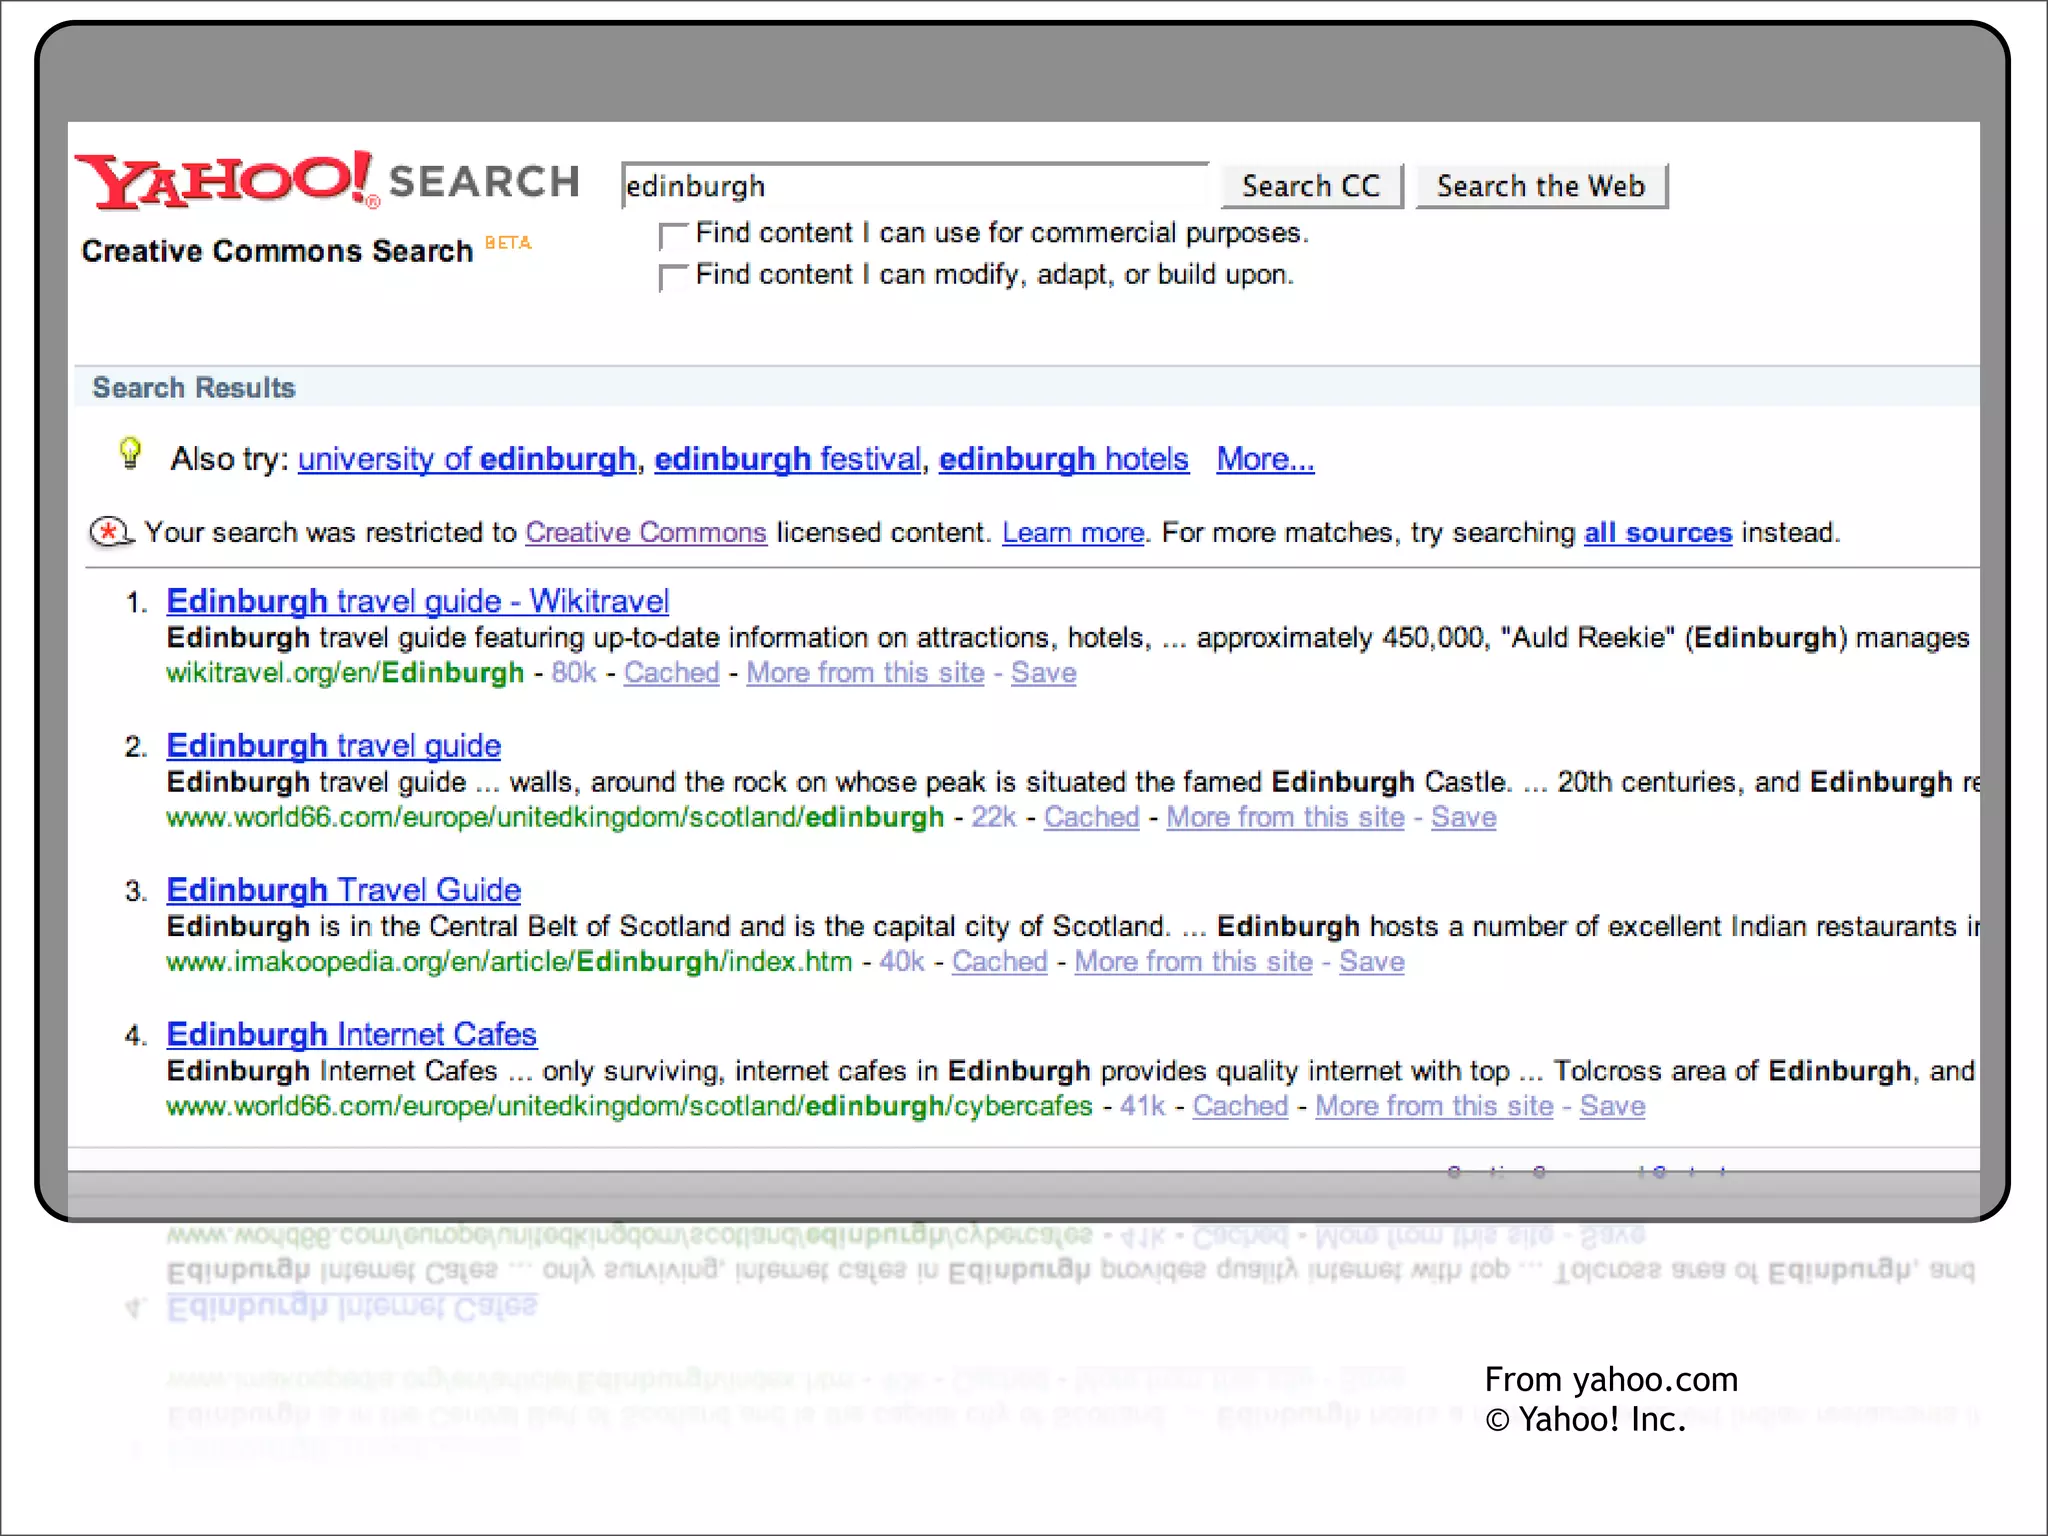Open Edinburgh travel guide - Wikitravel result
The height and width of the screenshot is (1536, 2048).
click(417, 601)
